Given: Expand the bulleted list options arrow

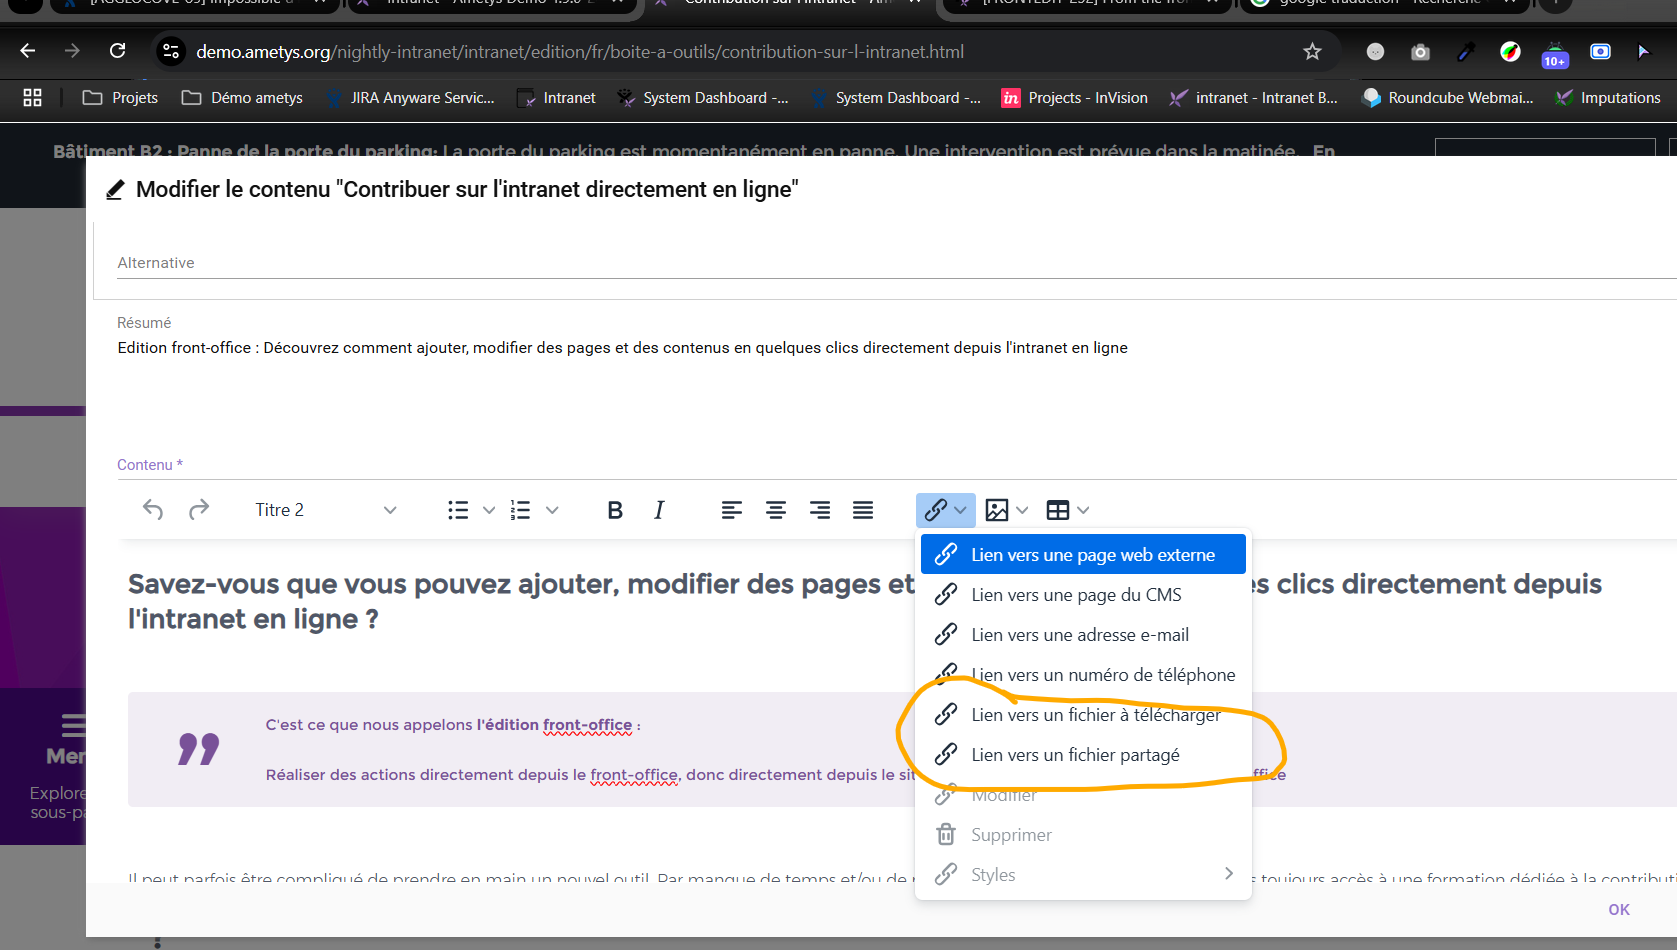Looking at the screenshot, I should click(489, 510).
